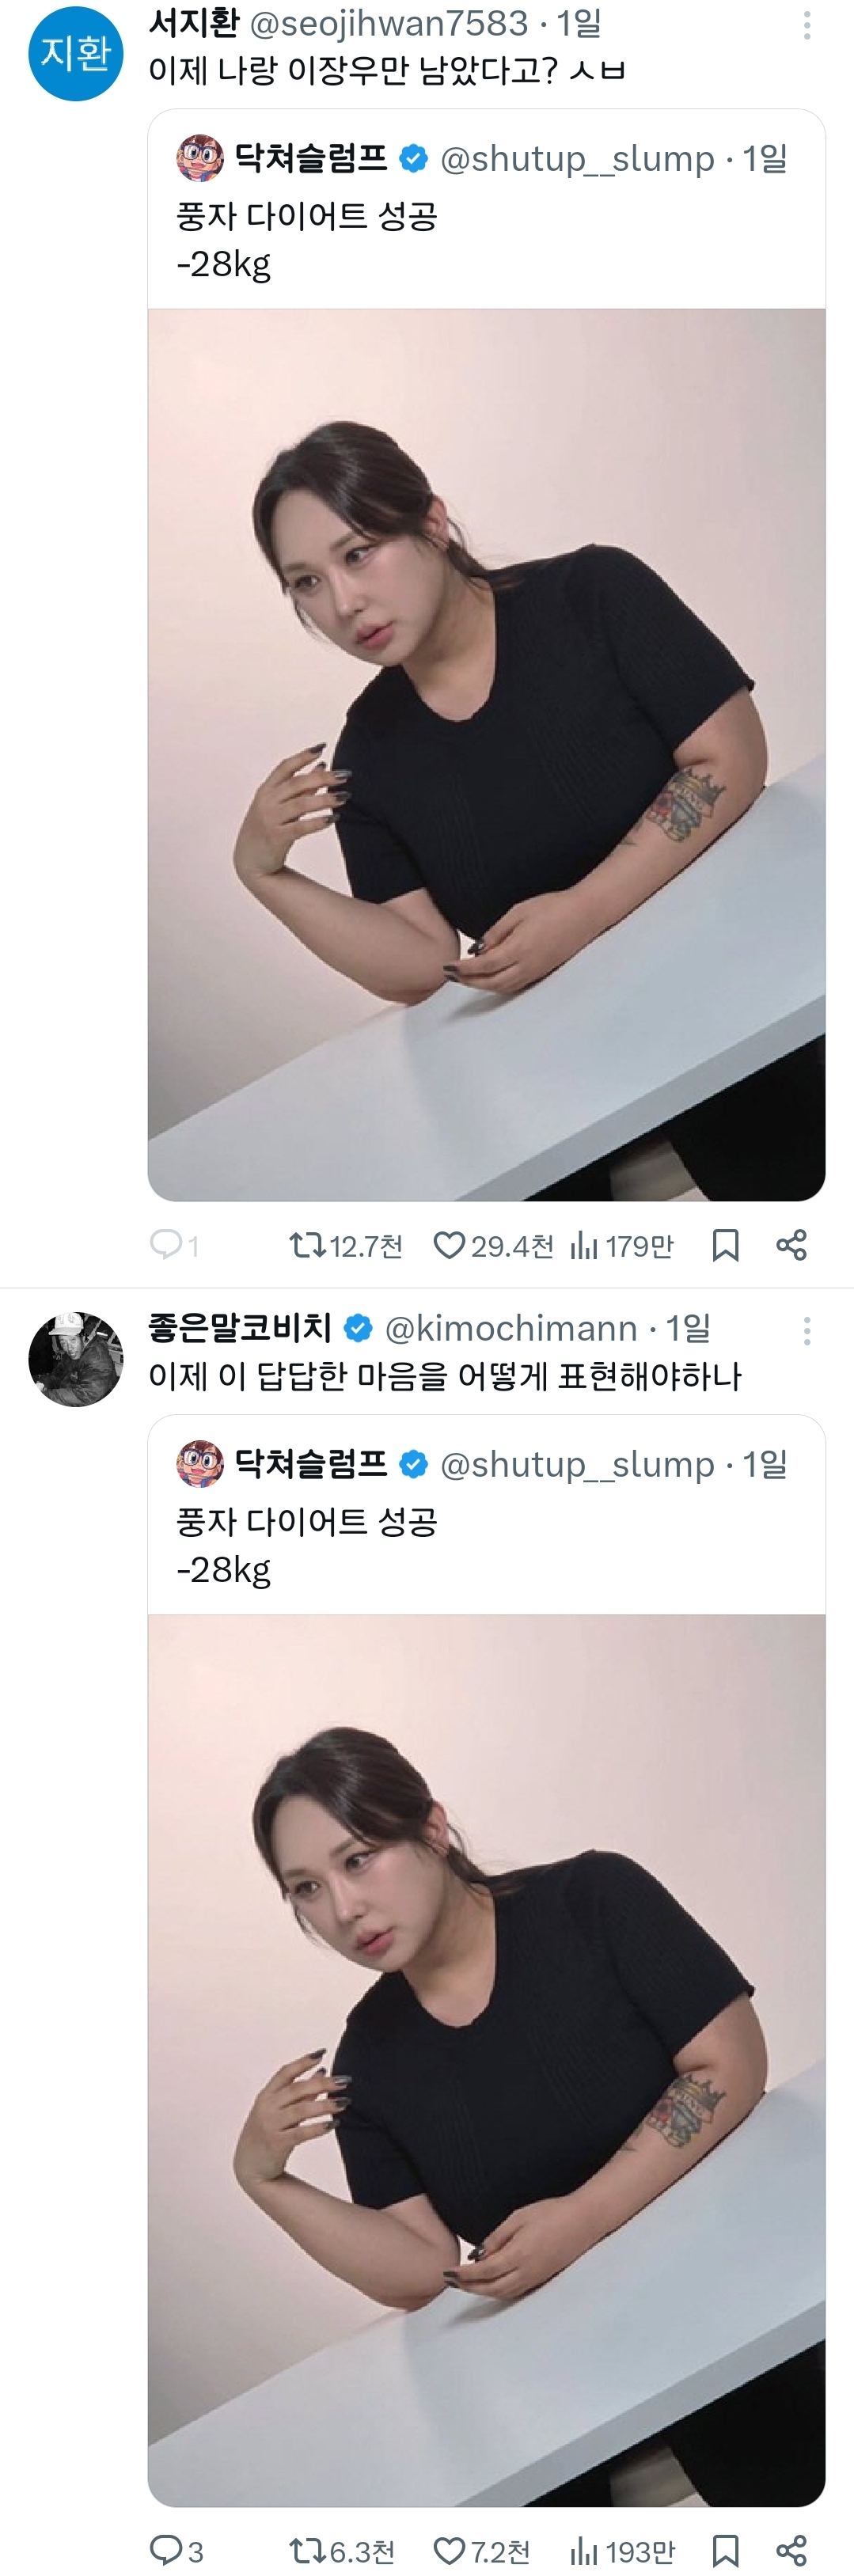
Task: Like the tweet with 7.2천 likes
Action: [450, 2550]
